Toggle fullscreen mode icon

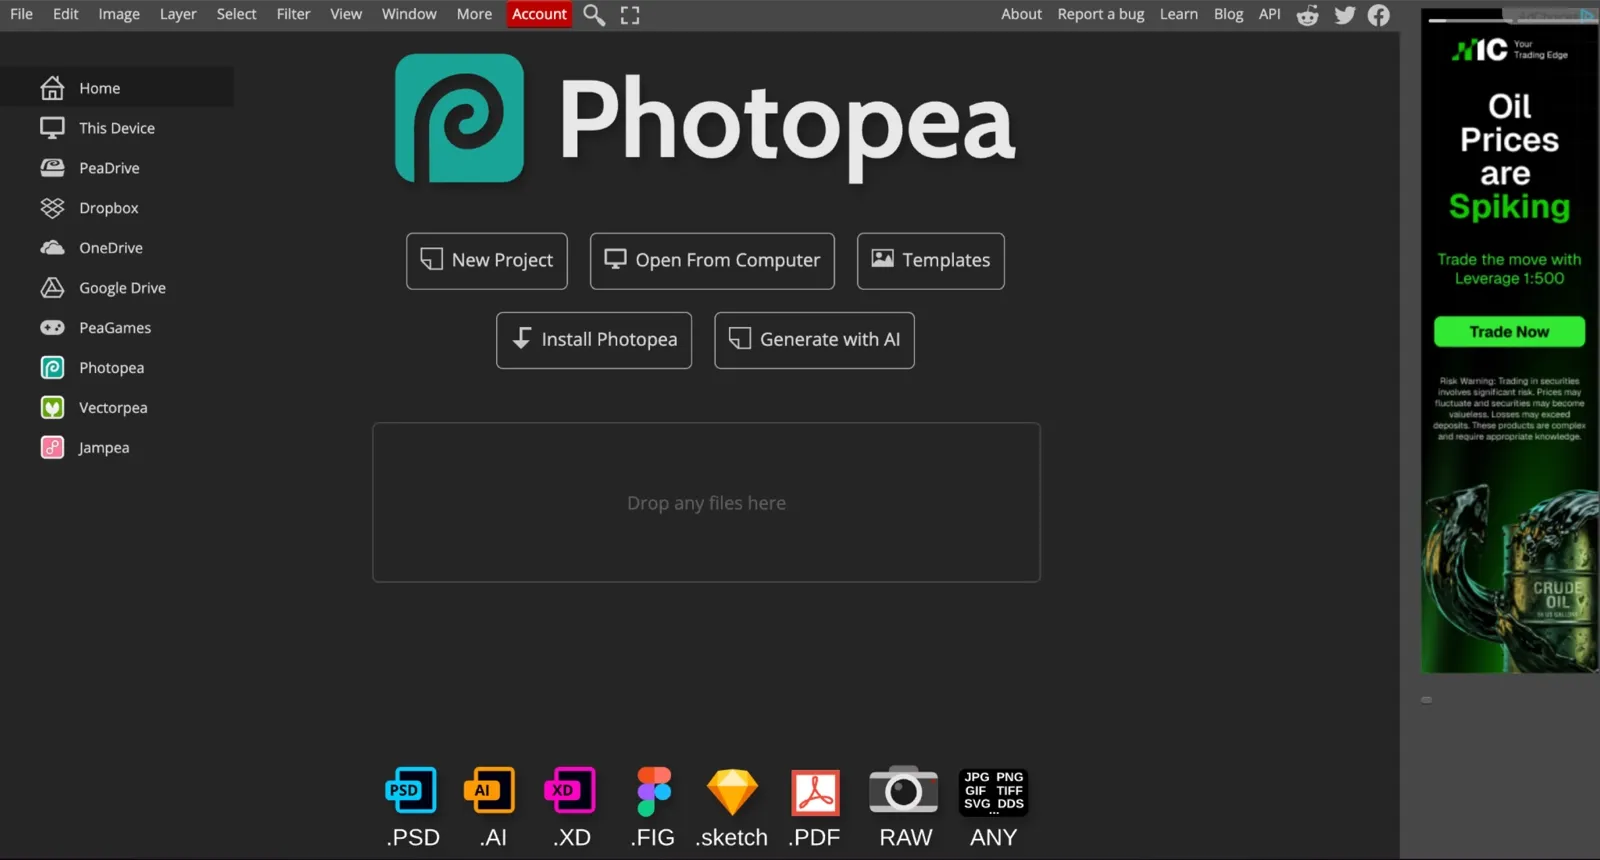tap(630, 15)
